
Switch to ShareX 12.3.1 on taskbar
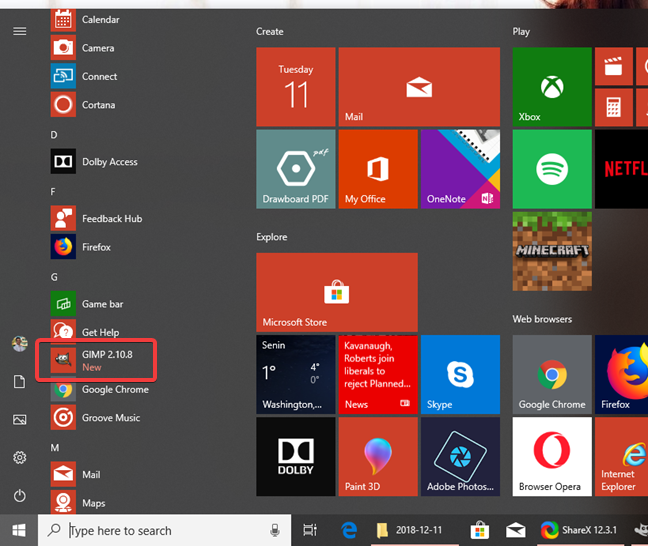pyautogui.click(x=579, y=530)
